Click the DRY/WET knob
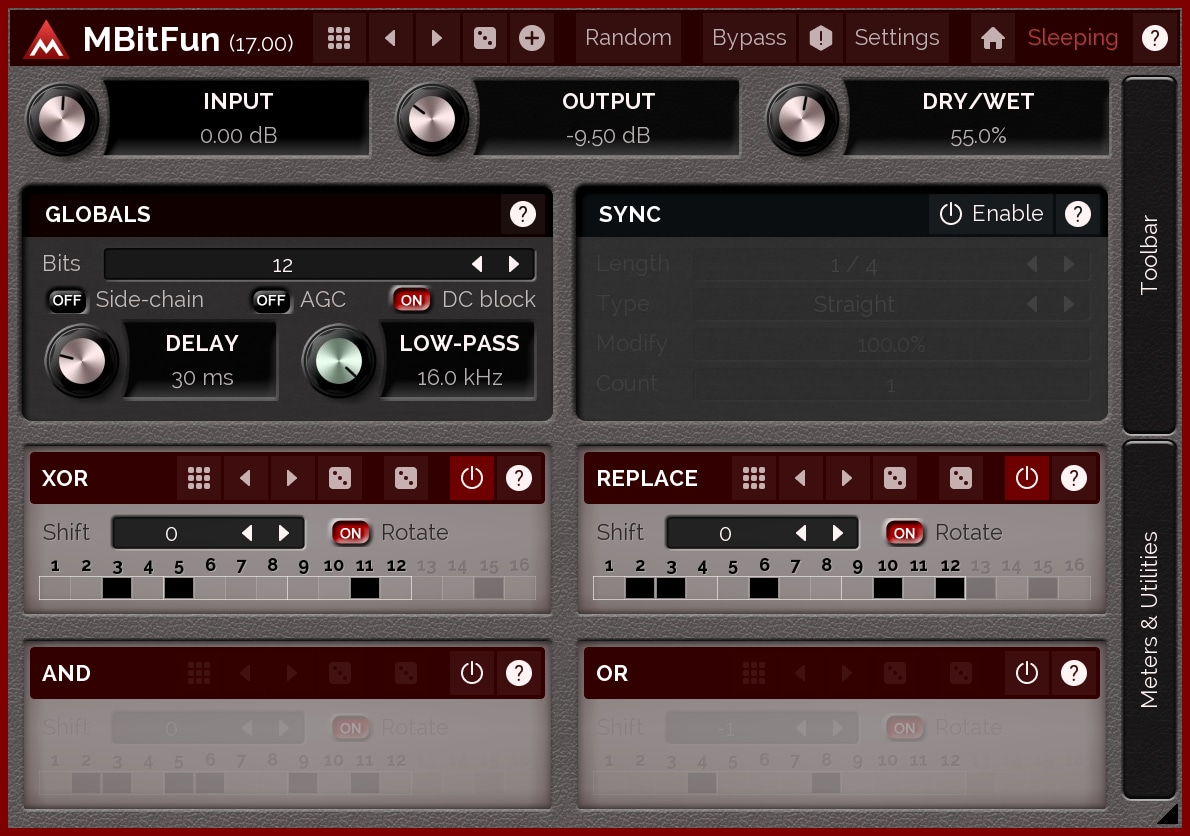Screen dimensions: 1190x836 tap(803, 119)
